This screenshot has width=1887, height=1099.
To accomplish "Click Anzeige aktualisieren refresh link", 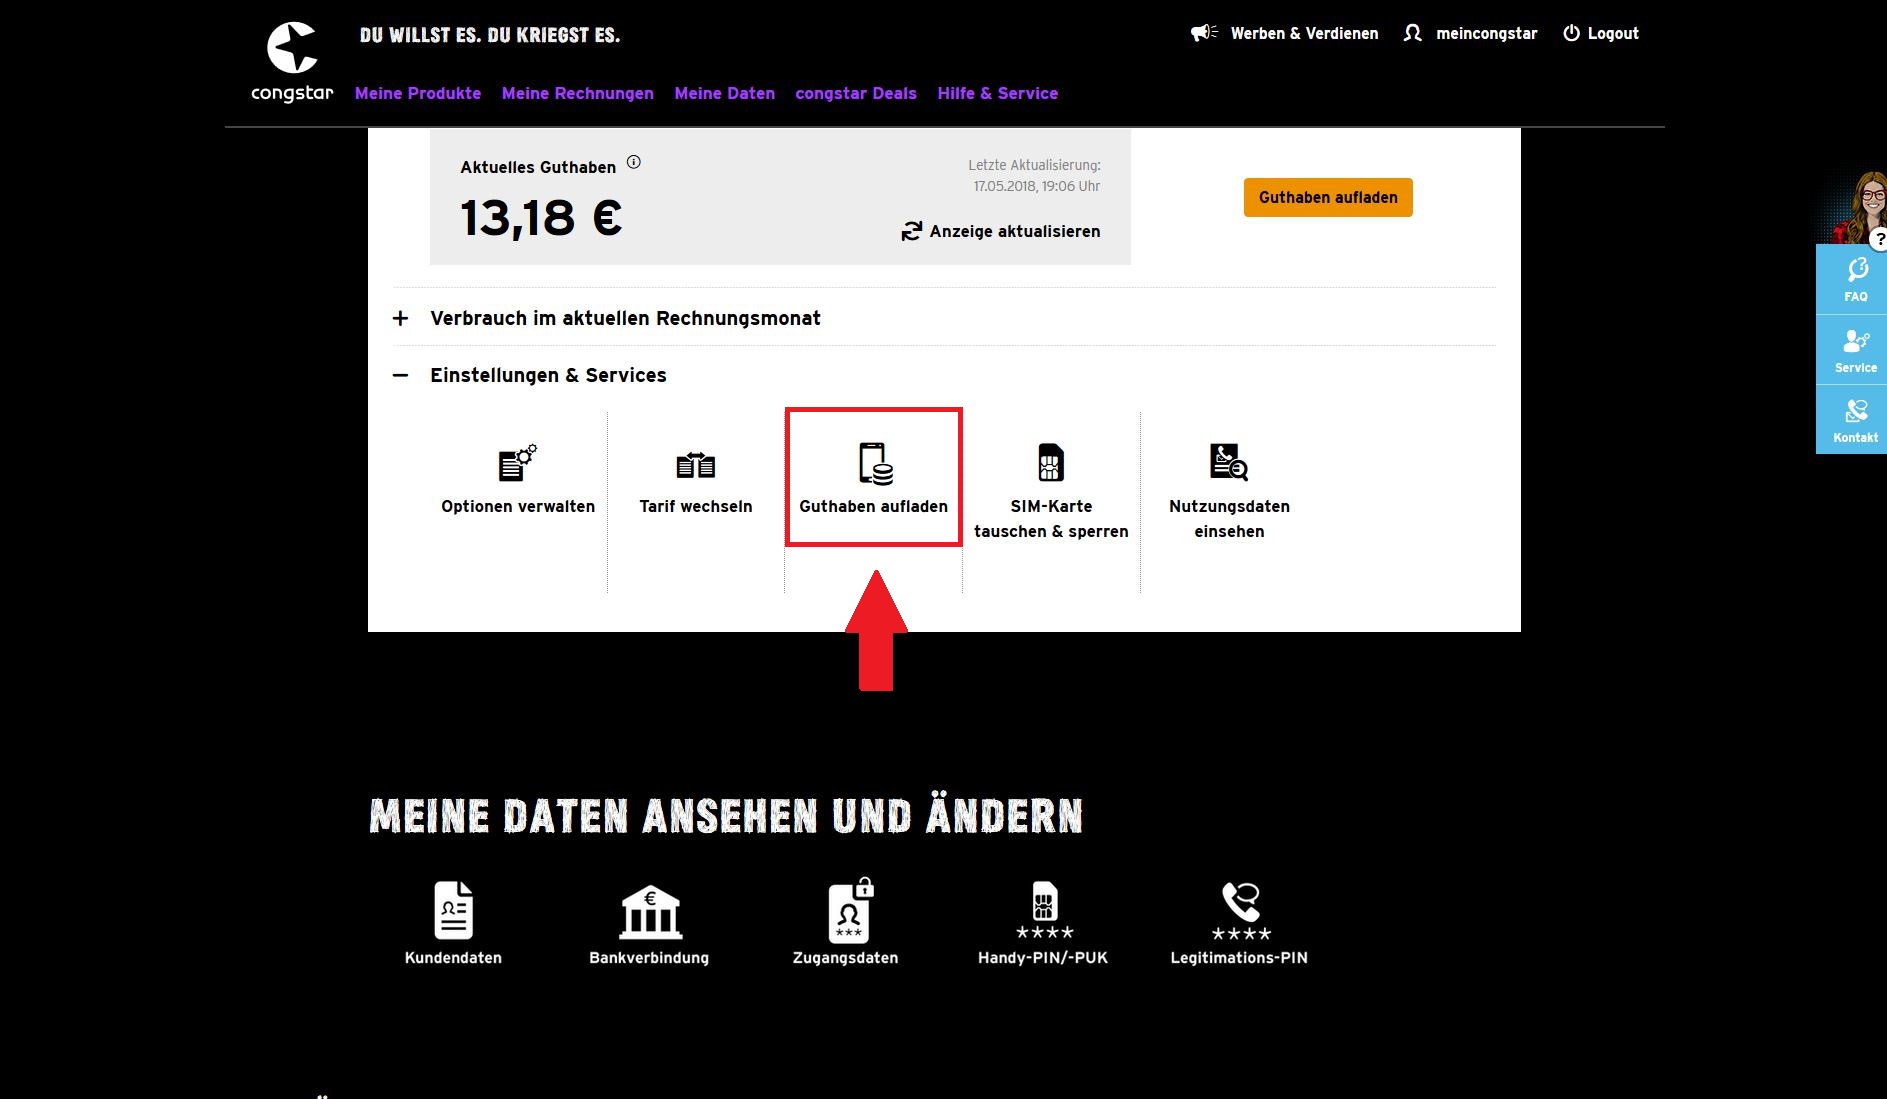I will (x=1000, y=231).
